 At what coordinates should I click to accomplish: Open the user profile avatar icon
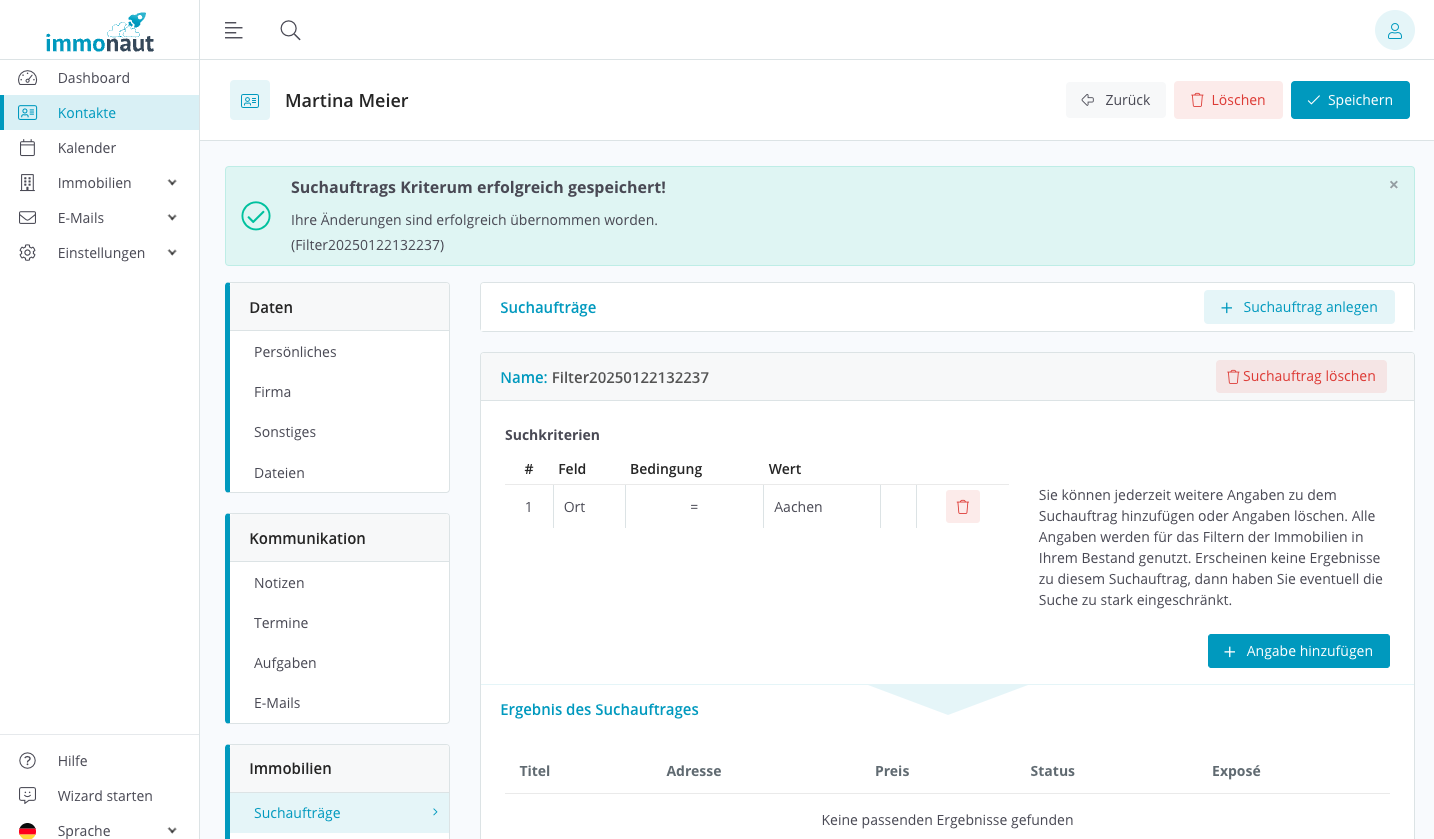coord(1394,30)
